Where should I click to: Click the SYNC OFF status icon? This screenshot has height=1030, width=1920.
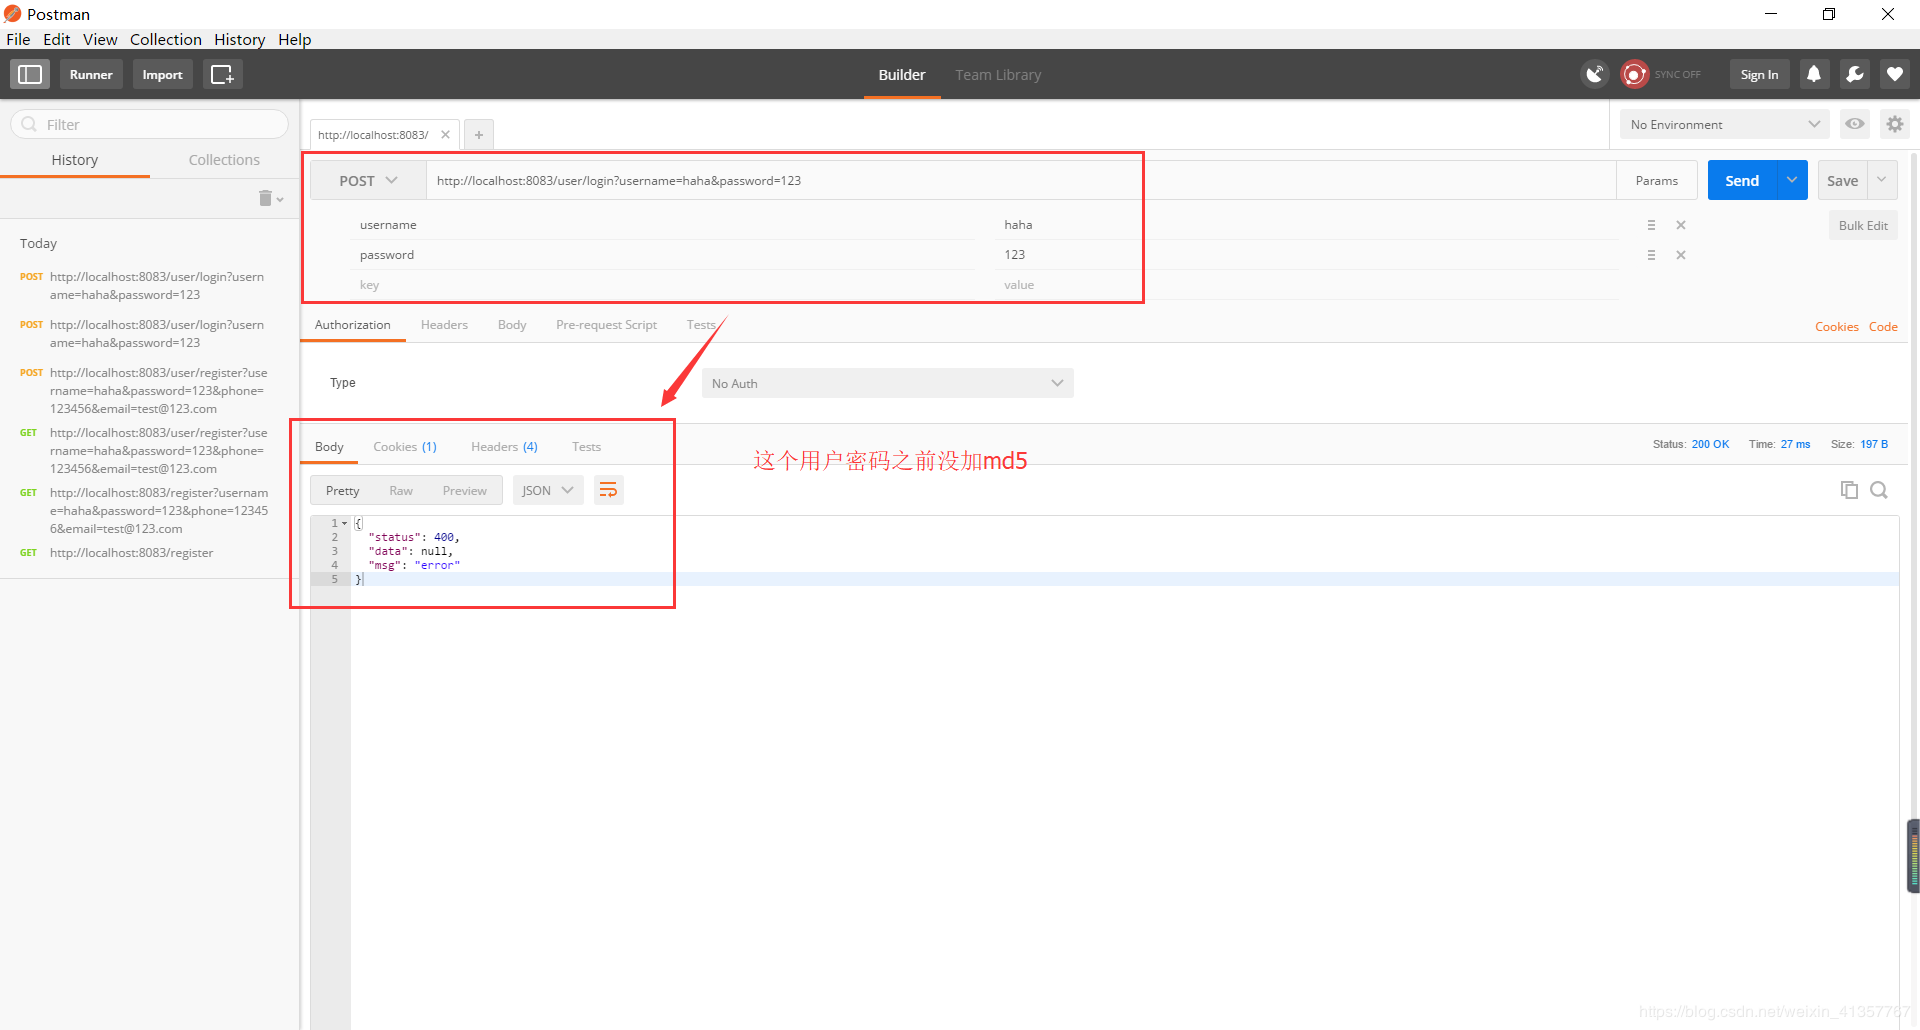1634,74
